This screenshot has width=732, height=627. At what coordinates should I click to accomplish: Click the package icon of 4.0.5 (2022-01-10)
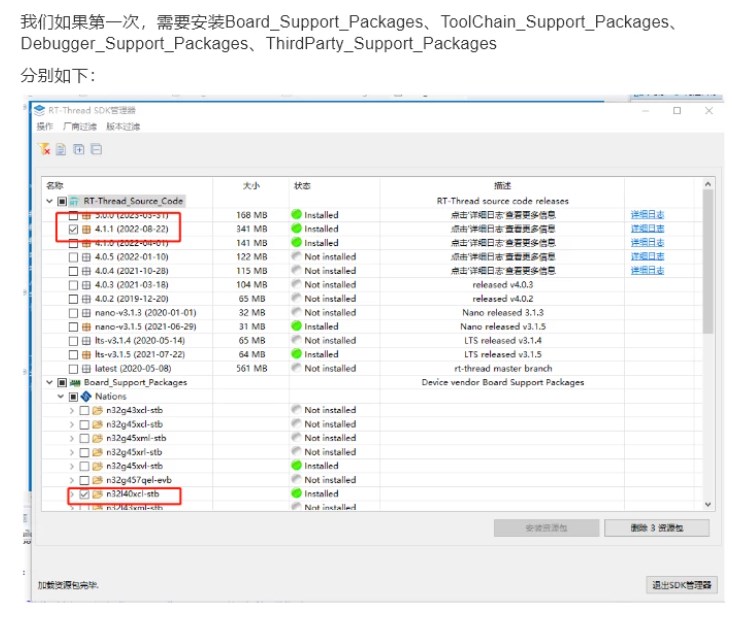(x=86, y=257)
